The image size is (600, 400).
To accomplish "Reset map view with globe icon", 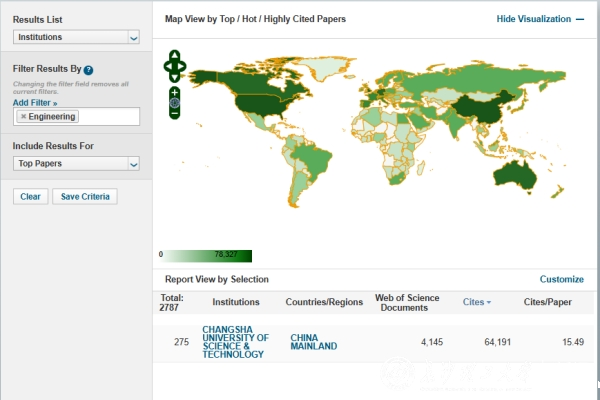I will point(175,102).
